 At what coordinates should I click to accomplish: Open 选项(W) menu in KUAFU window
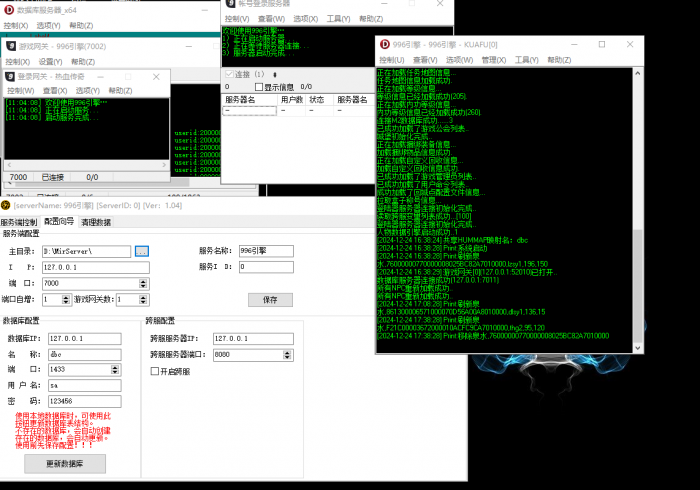pos(459,60)
